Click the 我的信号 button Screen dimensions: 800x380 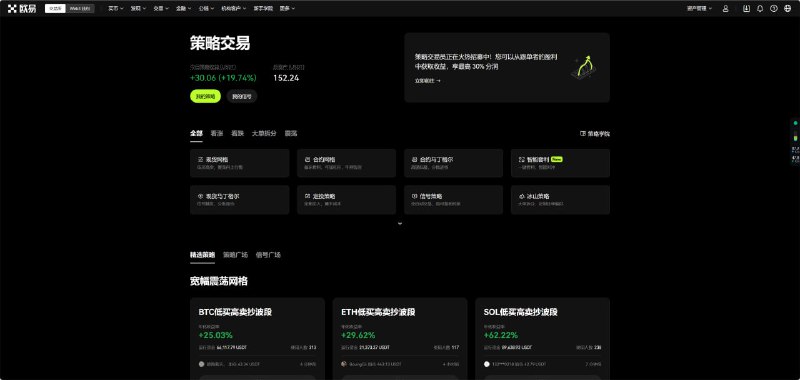(242, 96)
